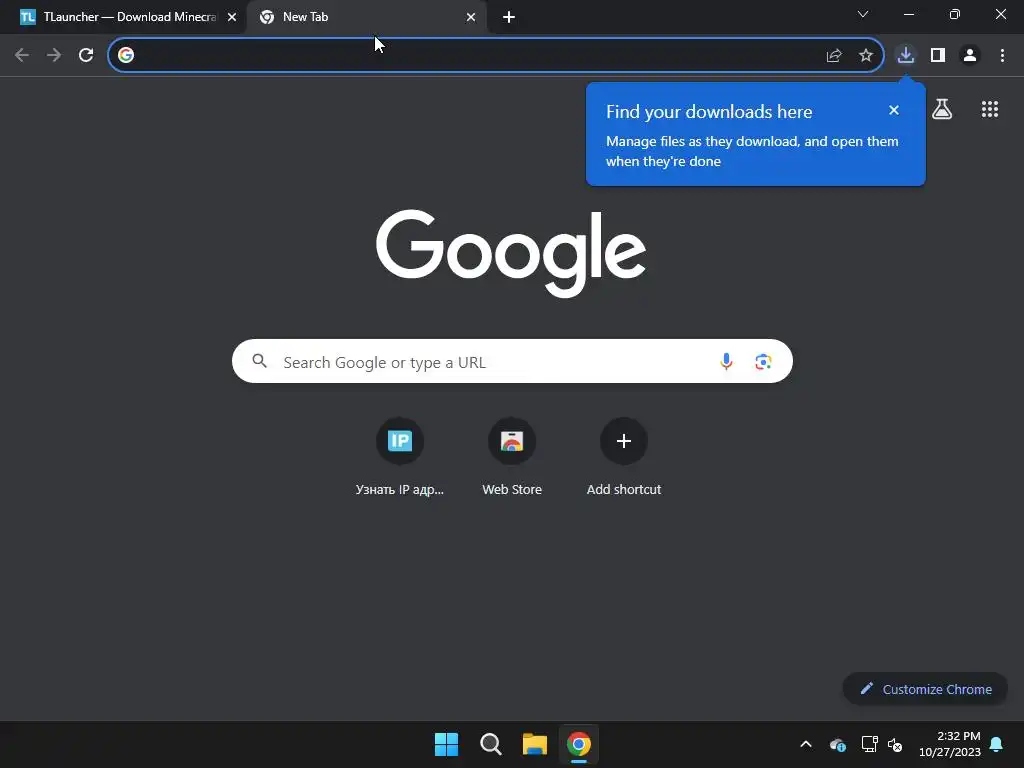The height and width of the screenshot is (768, 1024).
Task: Expand the tab search chevron
Action: pos(863,14)
